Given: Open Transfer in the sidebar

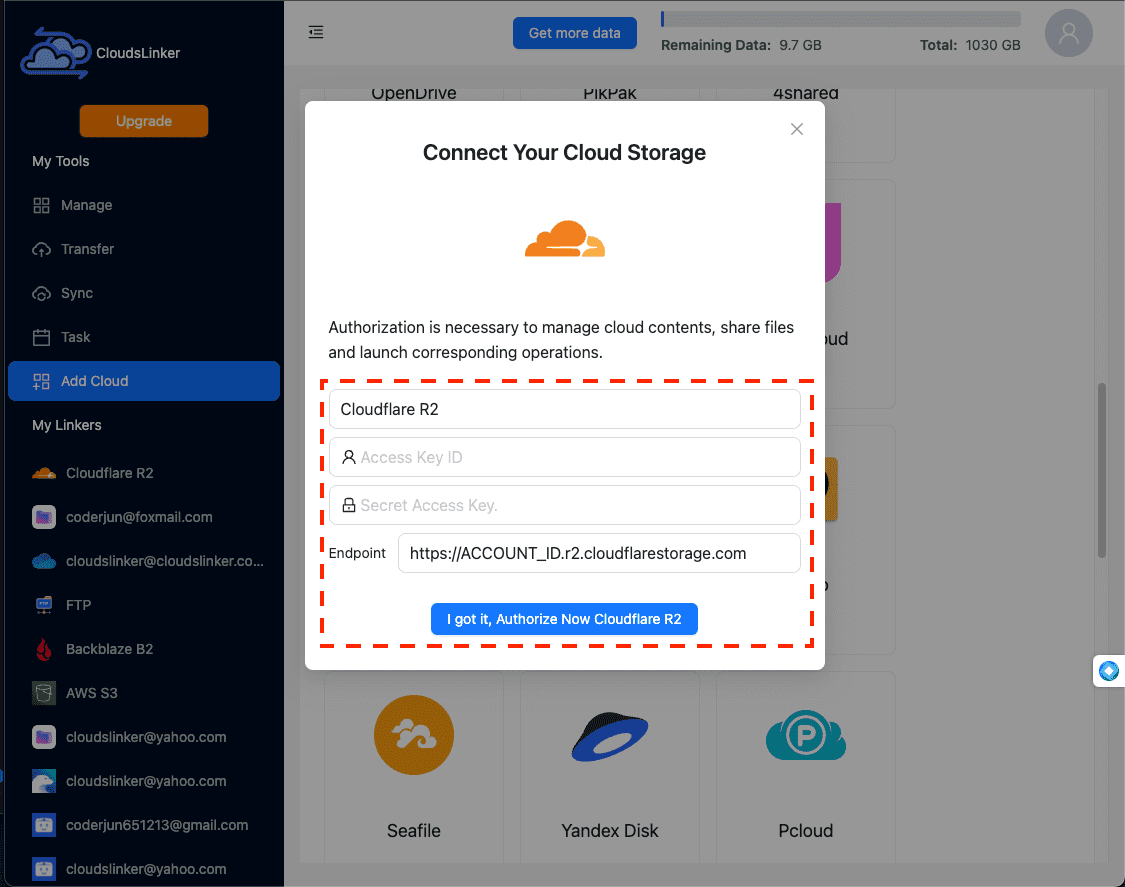Looking at the screenshot, I should click(143, 249).
